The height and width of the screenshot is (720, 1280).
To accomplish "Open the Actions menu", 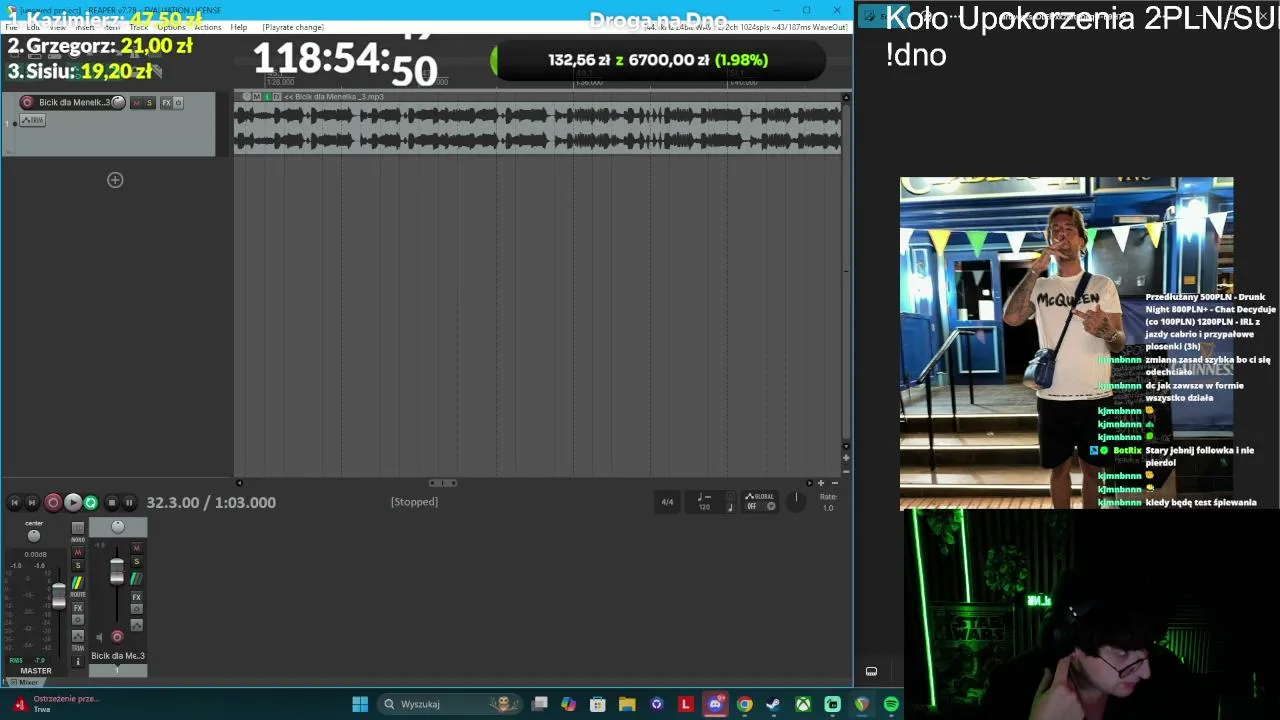I will (x=208, y=27).
